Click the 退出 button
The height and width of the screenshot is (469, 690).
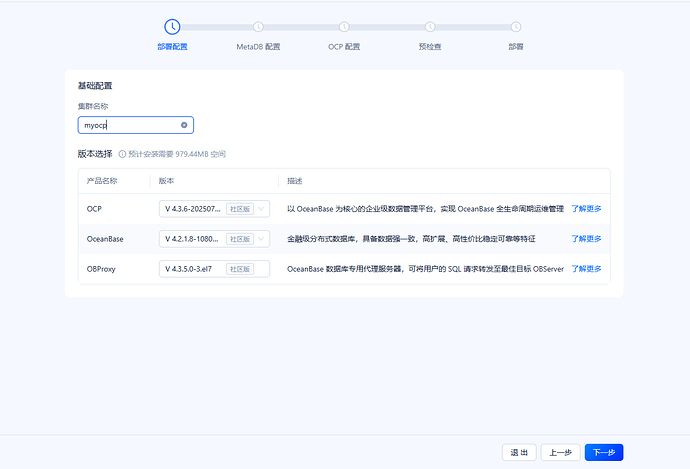(x=519, y=452)
